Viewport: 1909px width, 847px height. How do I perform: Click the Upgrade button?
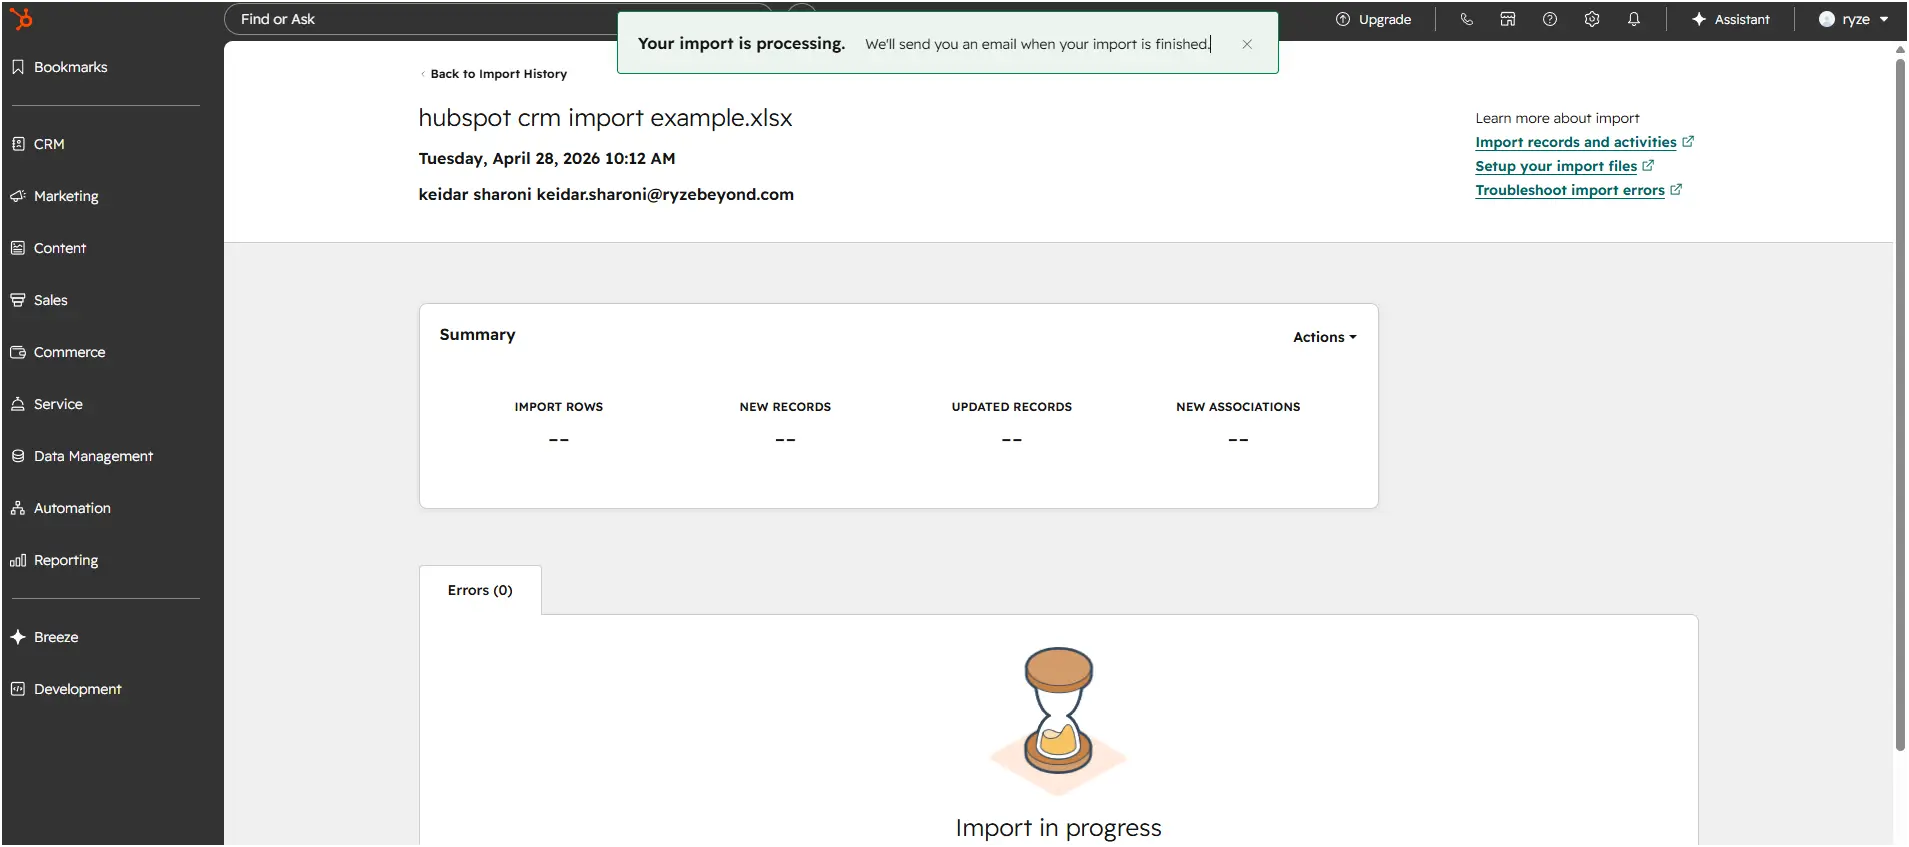pos(1373,19)
